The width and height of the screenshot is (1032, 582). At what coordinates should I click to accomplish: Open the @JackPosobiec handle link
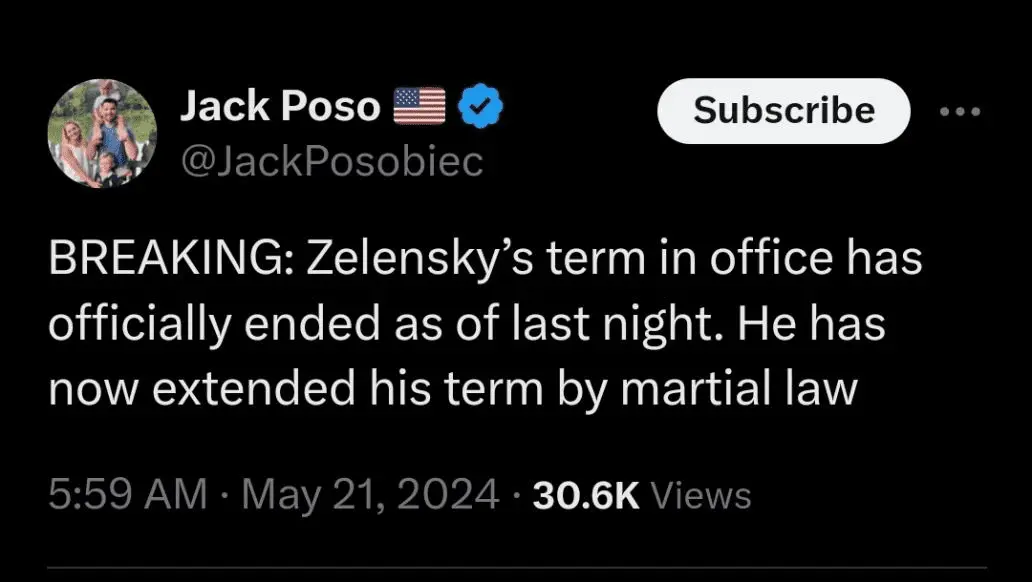pos(330,160)
